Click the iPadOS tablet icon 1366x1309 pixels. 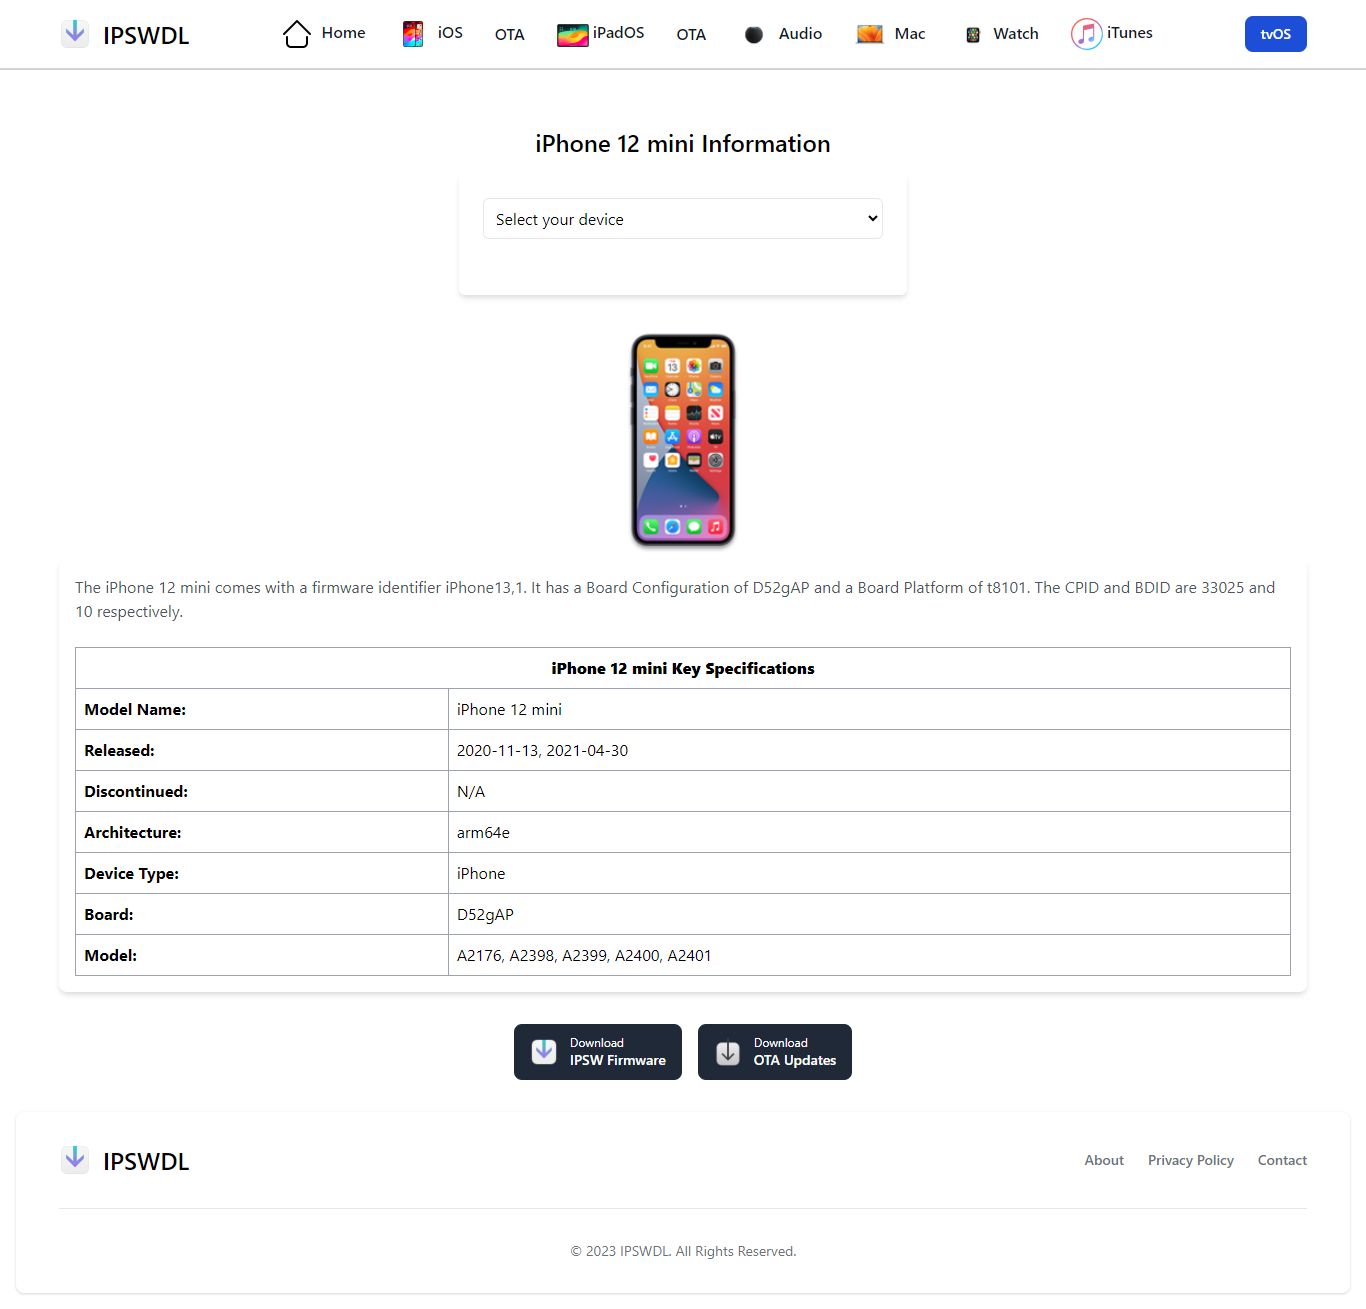click(573, 35)
